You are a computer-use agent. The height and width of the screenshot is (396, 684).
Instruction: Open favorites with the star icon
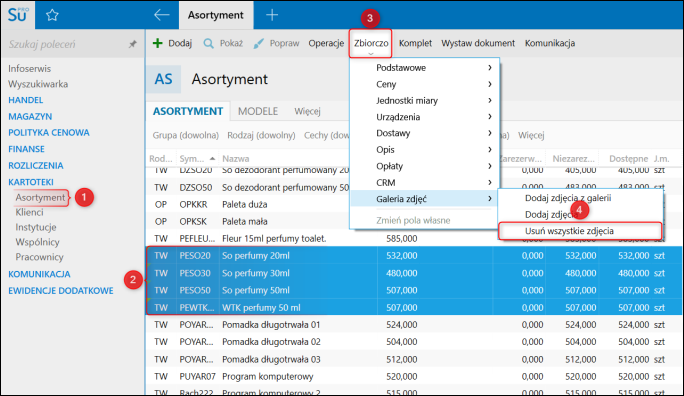(52, 15)
